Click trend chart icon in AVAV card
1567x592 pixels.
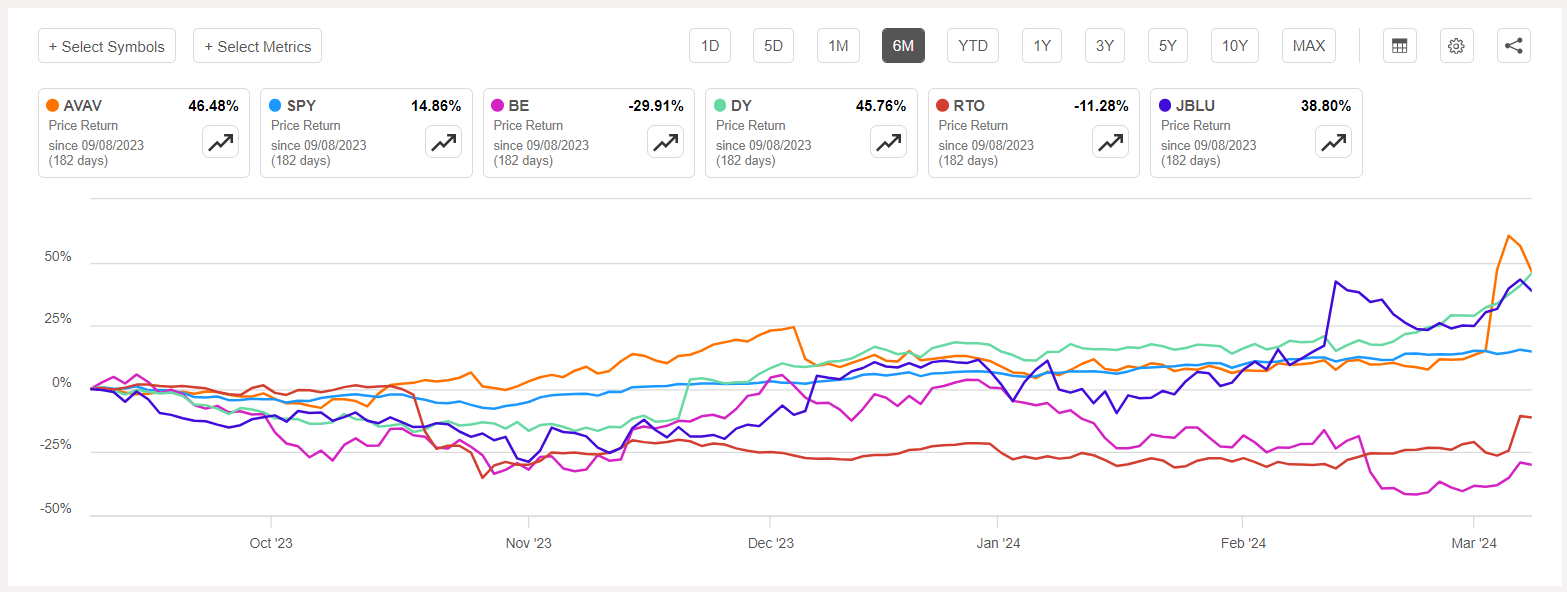click(221, 143)
